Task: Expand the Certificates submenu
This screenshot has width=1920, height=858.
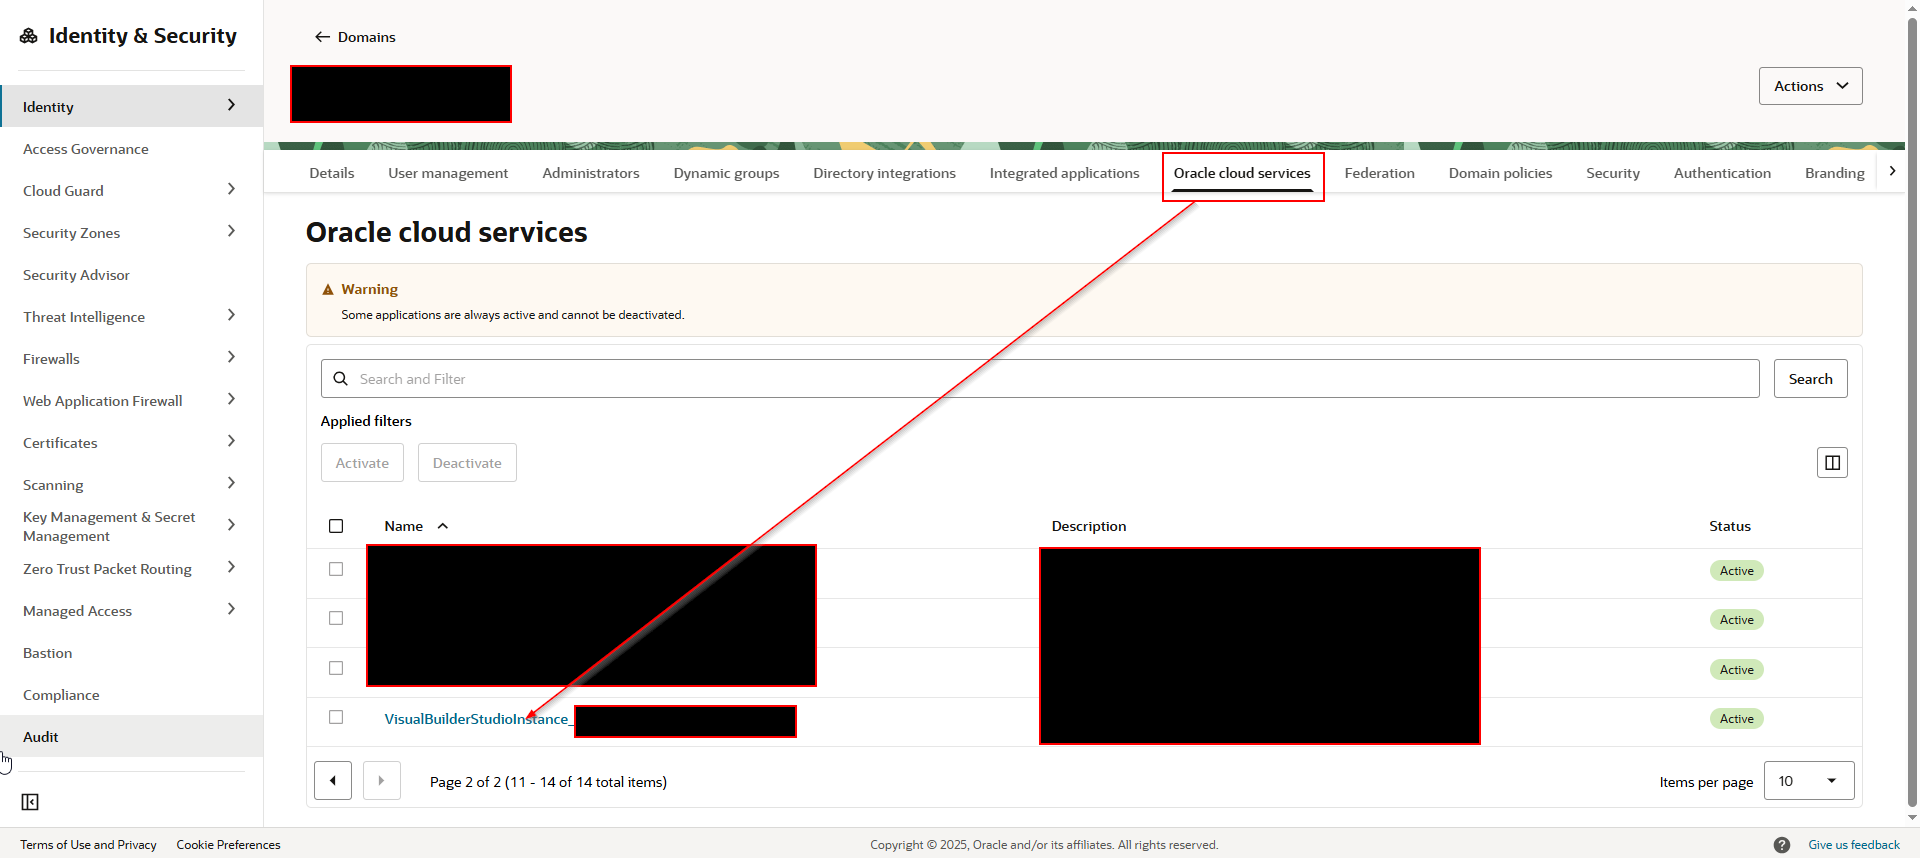Action: pyautogui.click(x=231, y=441)
